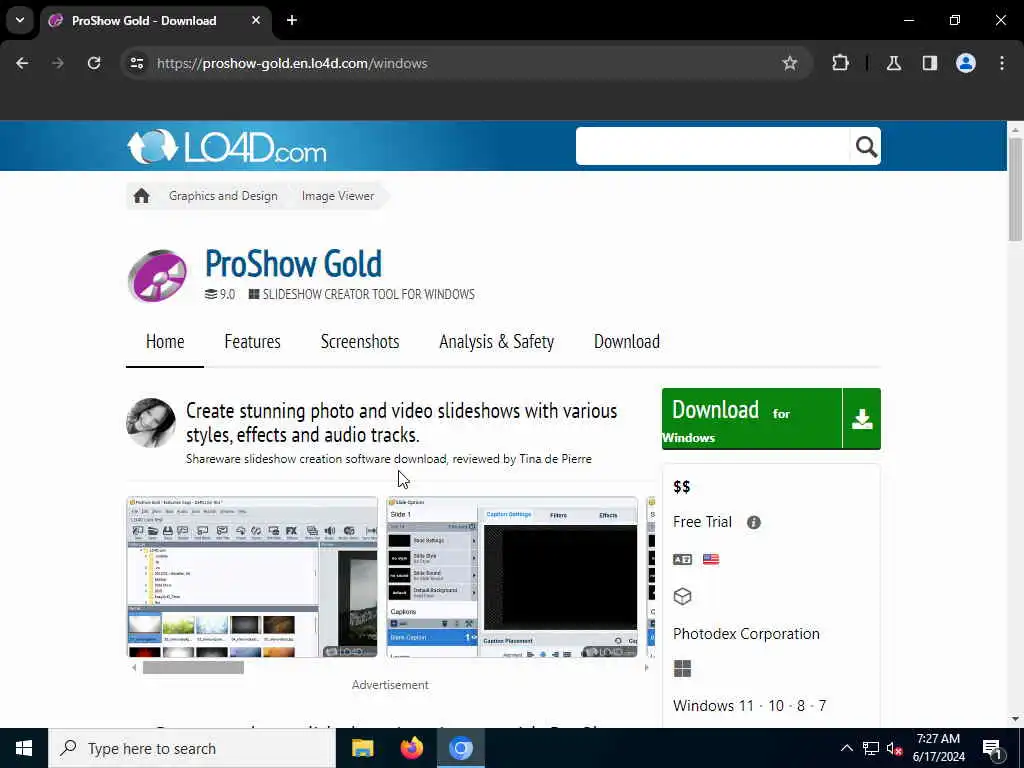Show Free Trial info icon details

(754, 522)
